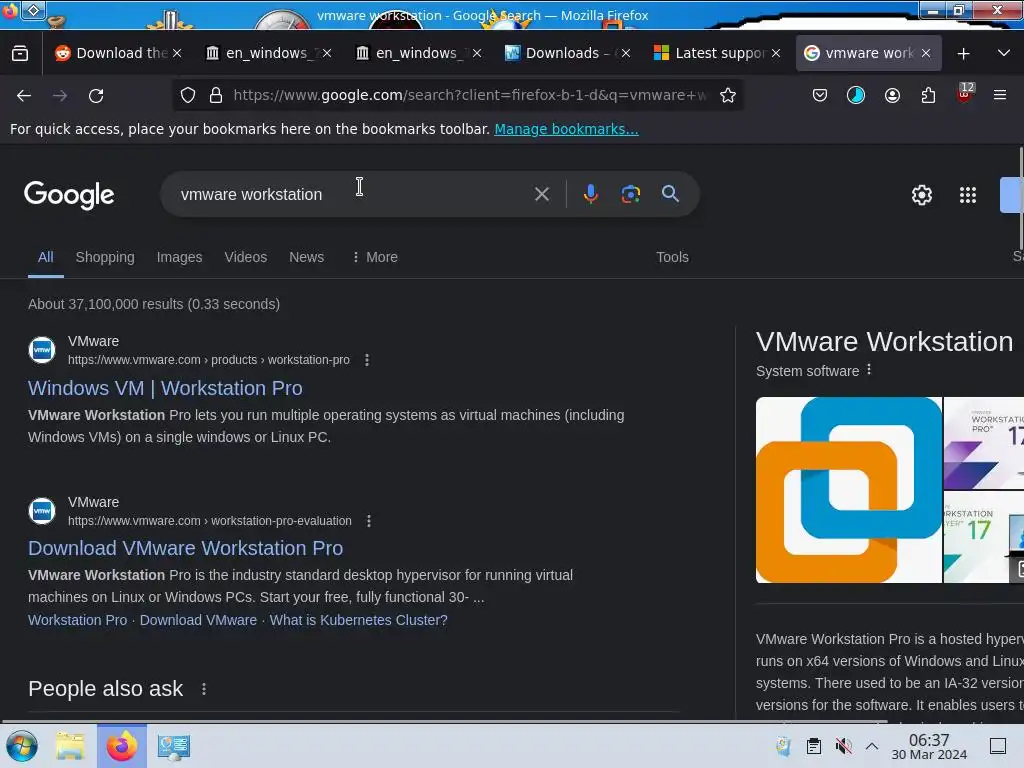Image resolution: width=1024 pixels, height=768 pixels.
Task: Close the vmware workstation browser tab
Action: [925, 53]
